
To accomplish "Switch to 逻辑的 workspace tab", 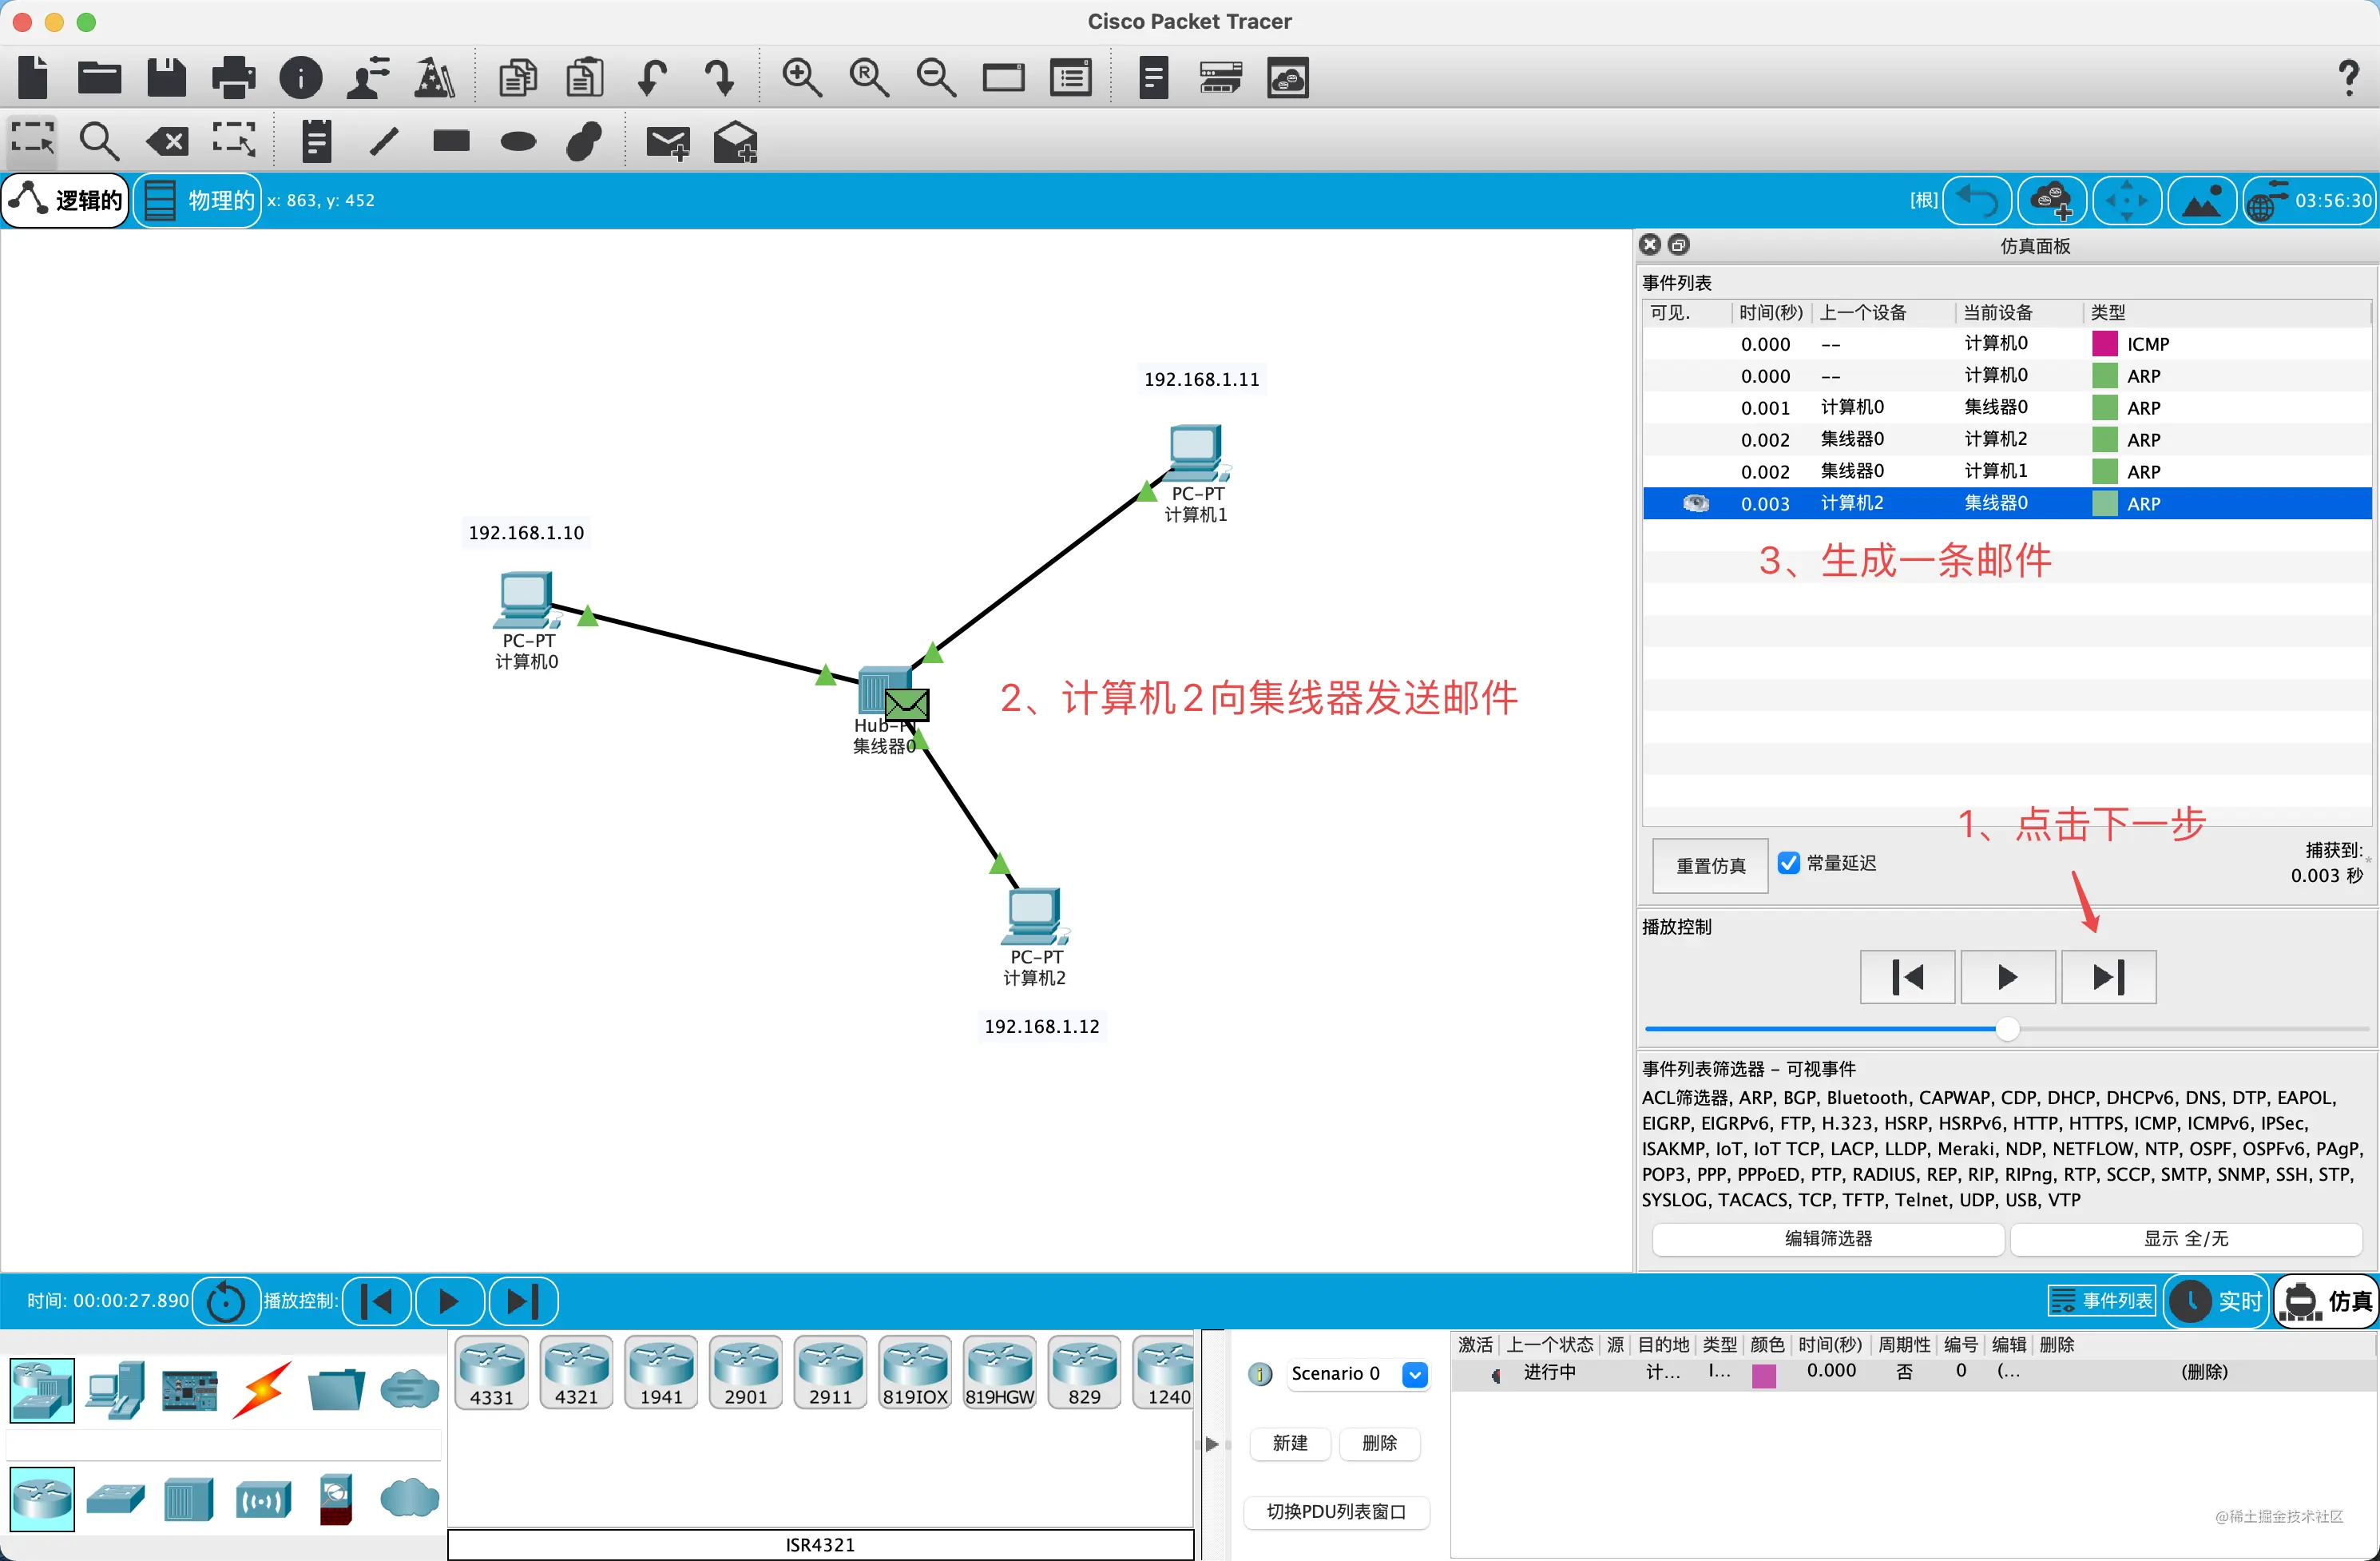I will click(66, 200).
